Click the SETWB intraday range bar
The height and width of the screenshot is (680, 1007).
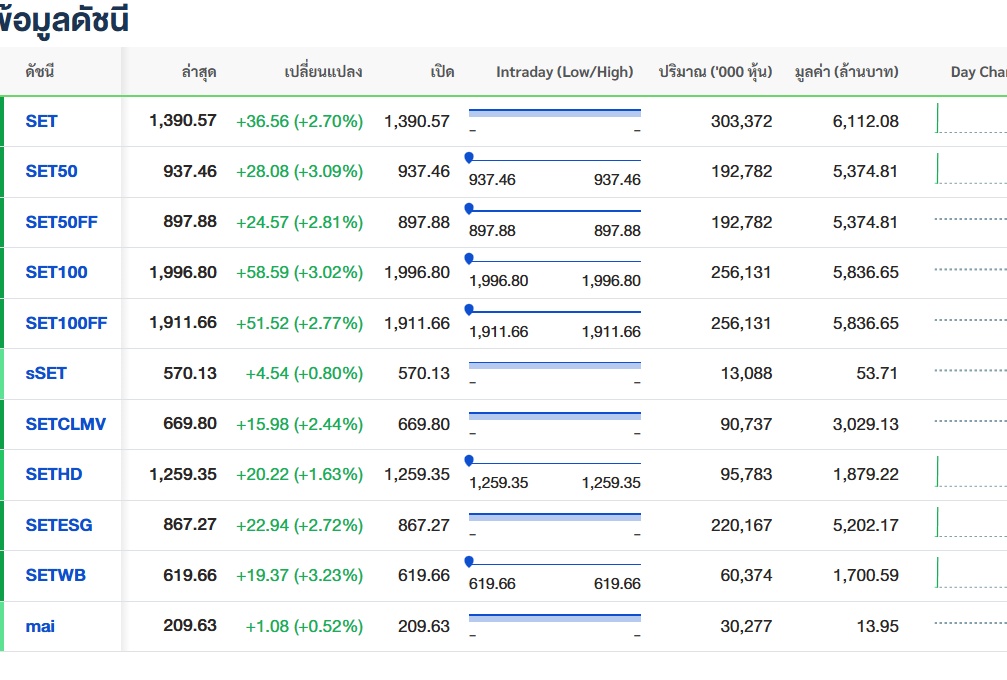(555, 563)
